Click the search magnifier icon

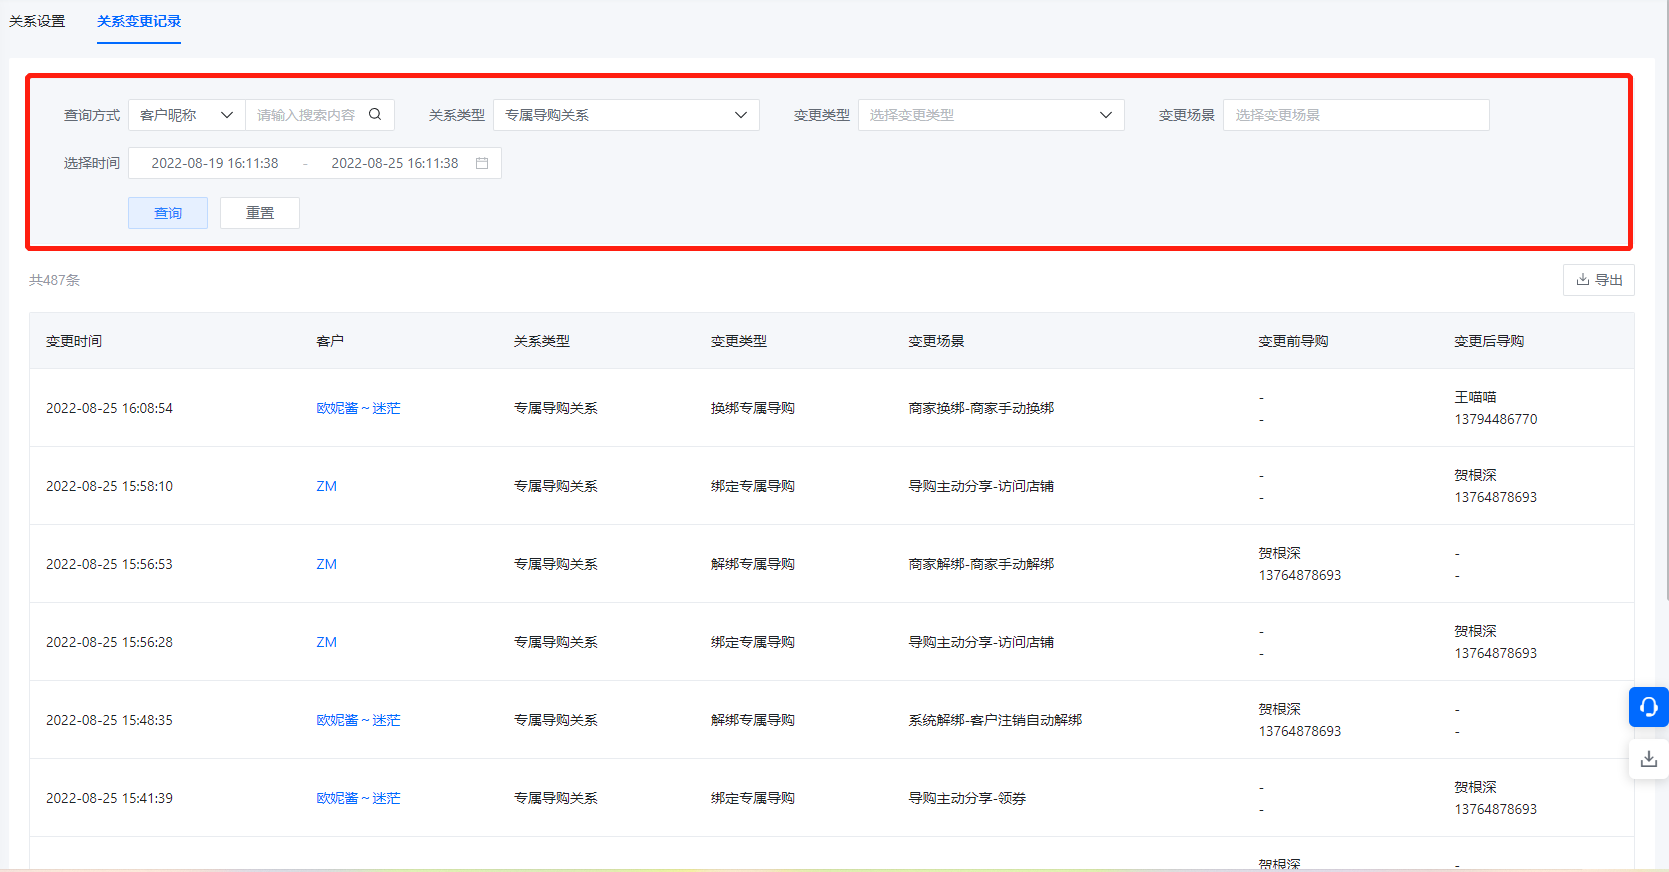(x=375, y=115)
